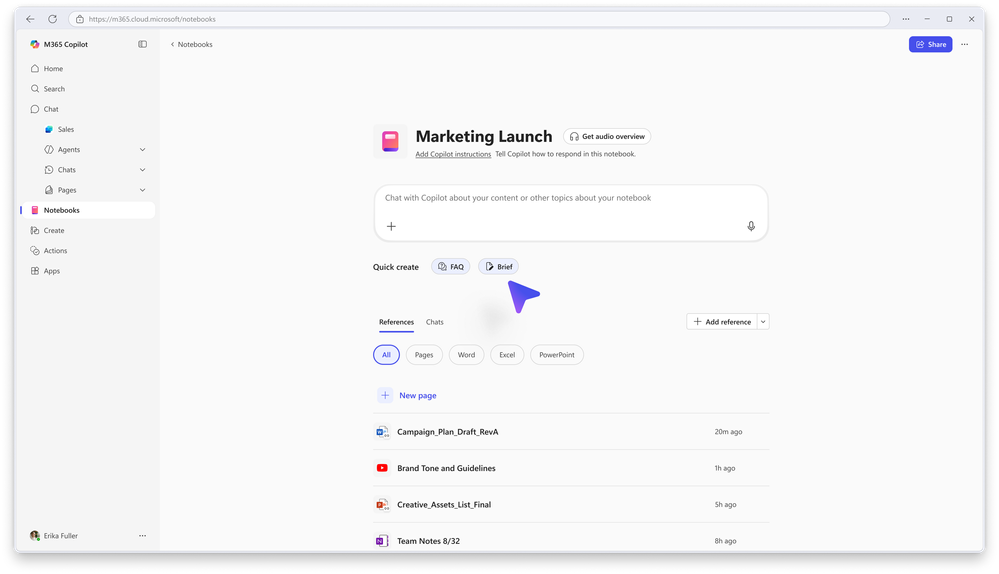Expand the Pages section chevron
Image resolution: width=999 pixels, height=574 pixels.
tap(142, 190)
